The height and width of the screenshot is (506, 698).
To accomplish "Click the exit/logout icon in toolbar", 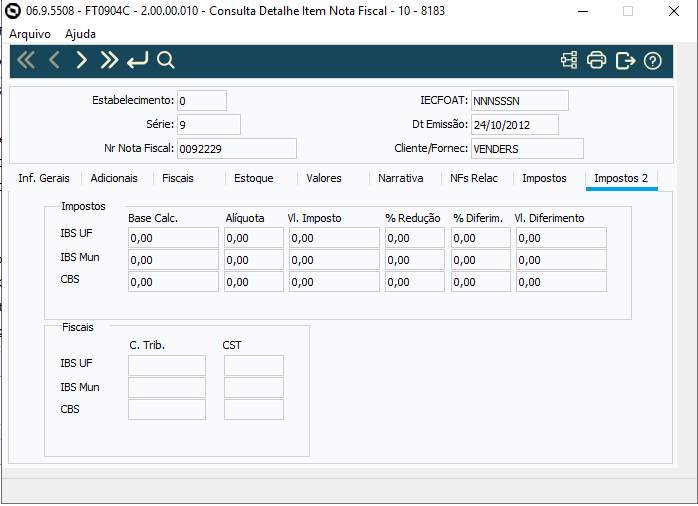I will pos(625,61).
